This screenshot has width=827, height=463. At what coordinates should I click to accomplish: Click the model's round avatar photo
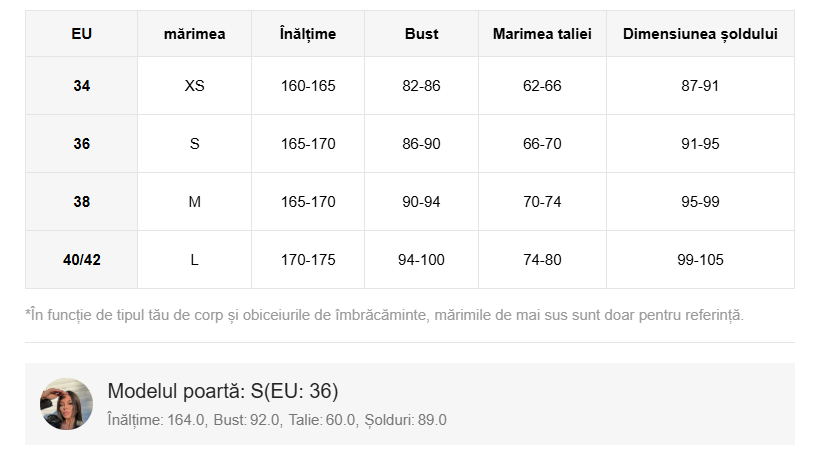click(67, 404)
